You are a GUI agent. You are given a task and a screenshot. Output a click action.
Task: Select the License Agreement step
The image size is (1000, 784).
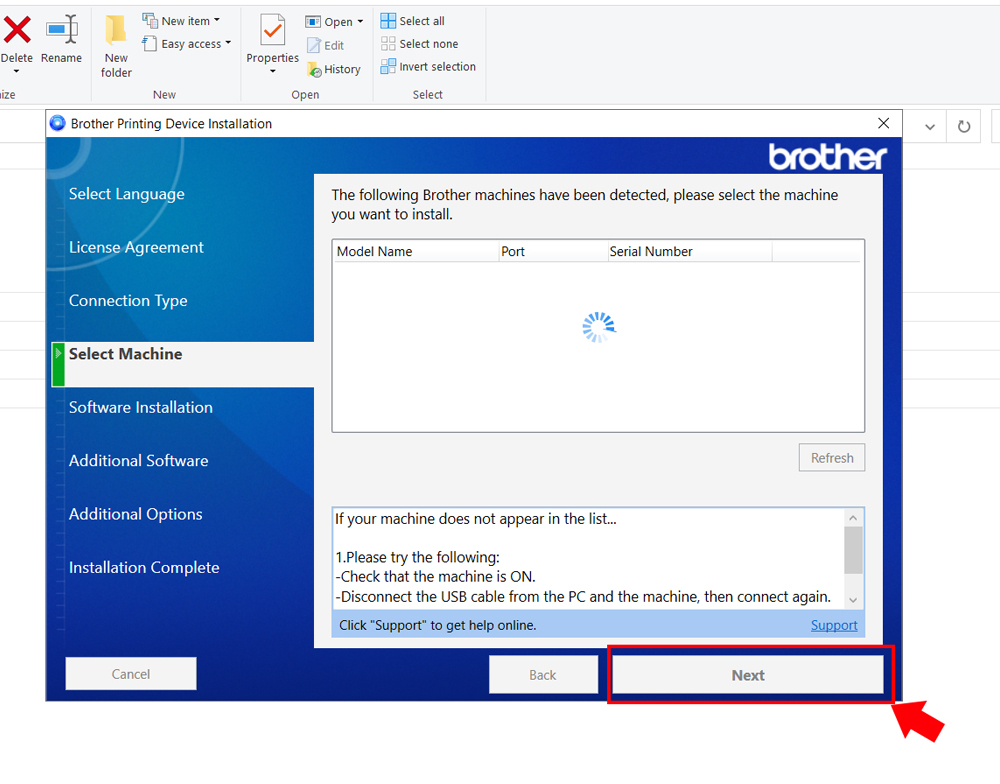(x=136, y=247)
